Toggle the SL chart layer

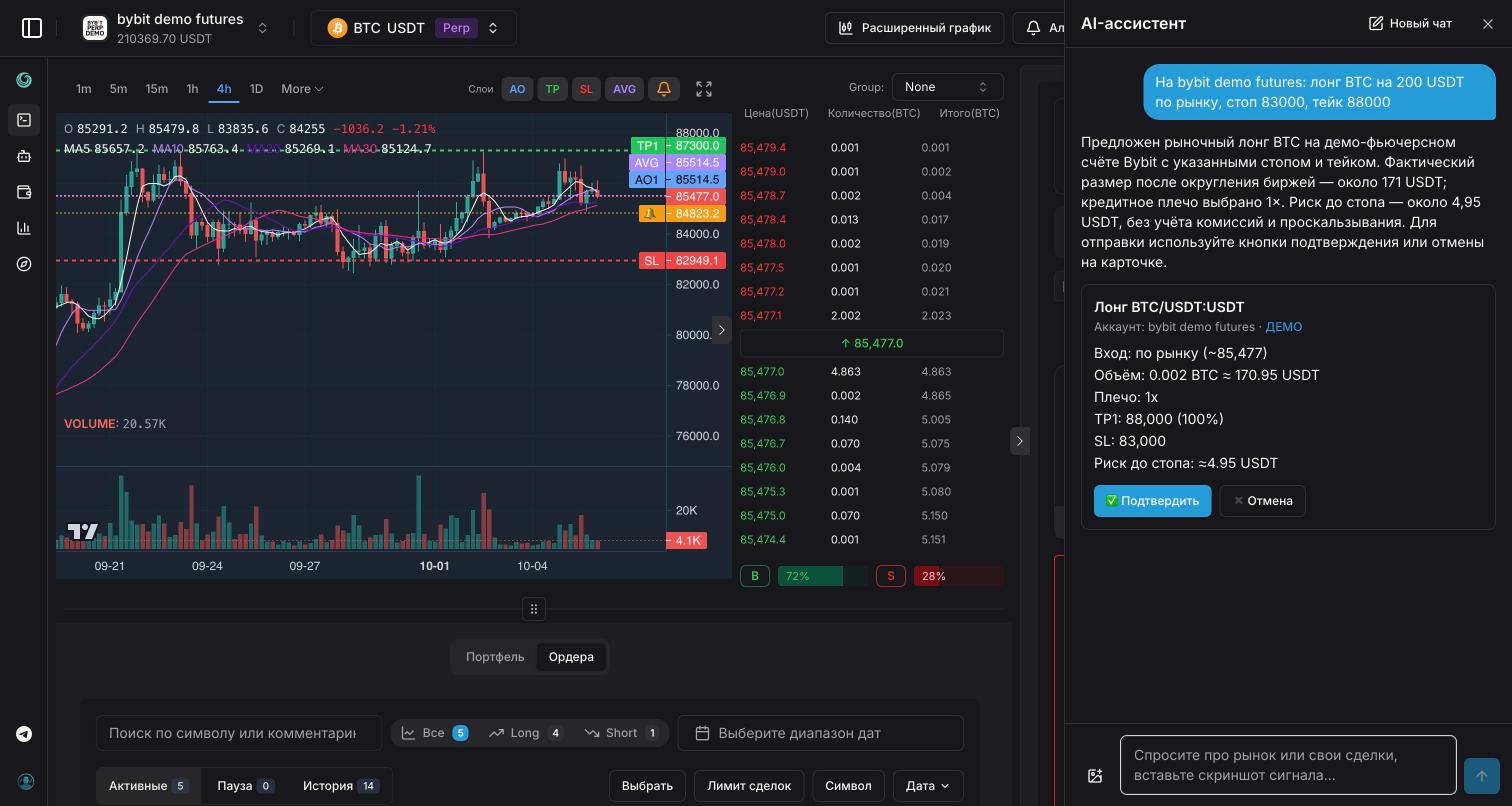[x=586, y=89]
